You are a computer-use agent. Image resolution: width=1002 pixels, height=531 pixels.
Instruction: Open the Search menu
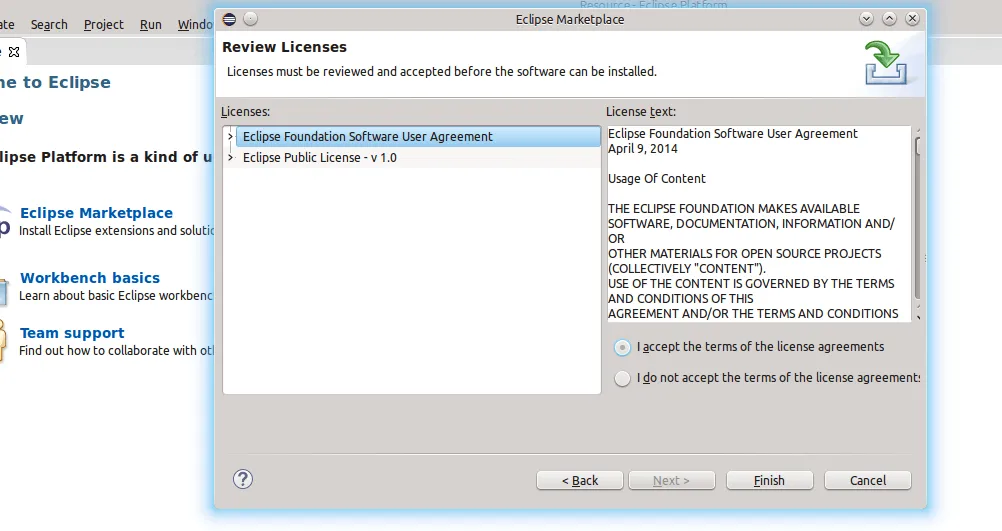(49, 24)
